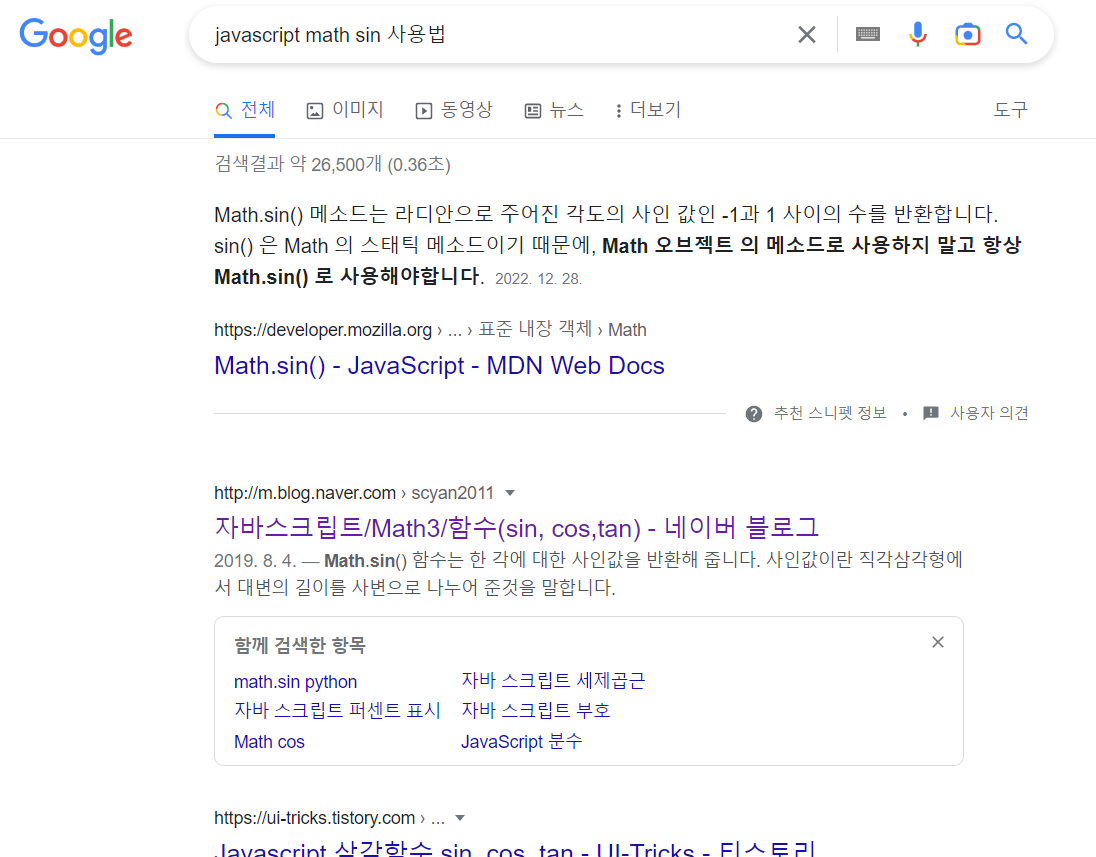1096x857 pixels.
Task: Clear the search query with X
Action: (807, 34)
